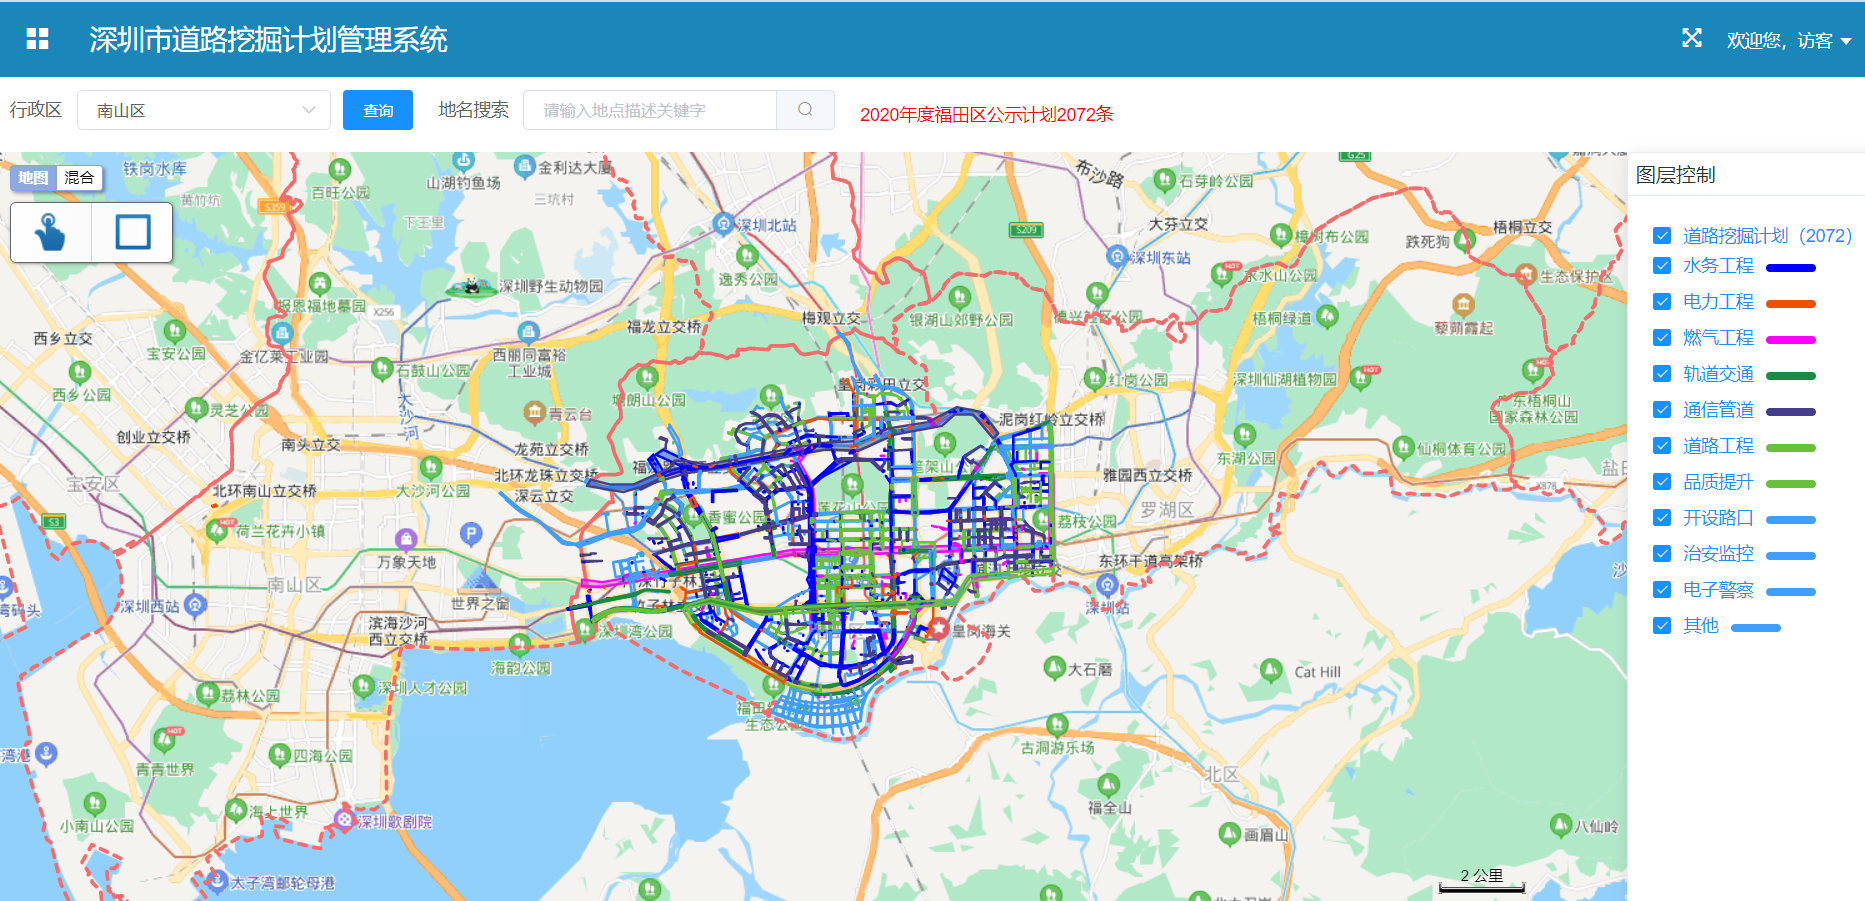Disable the 电力工程 layer checkbox
Screen dimensions: 1865x901
pyautogui.click(x=1662, y=302)
